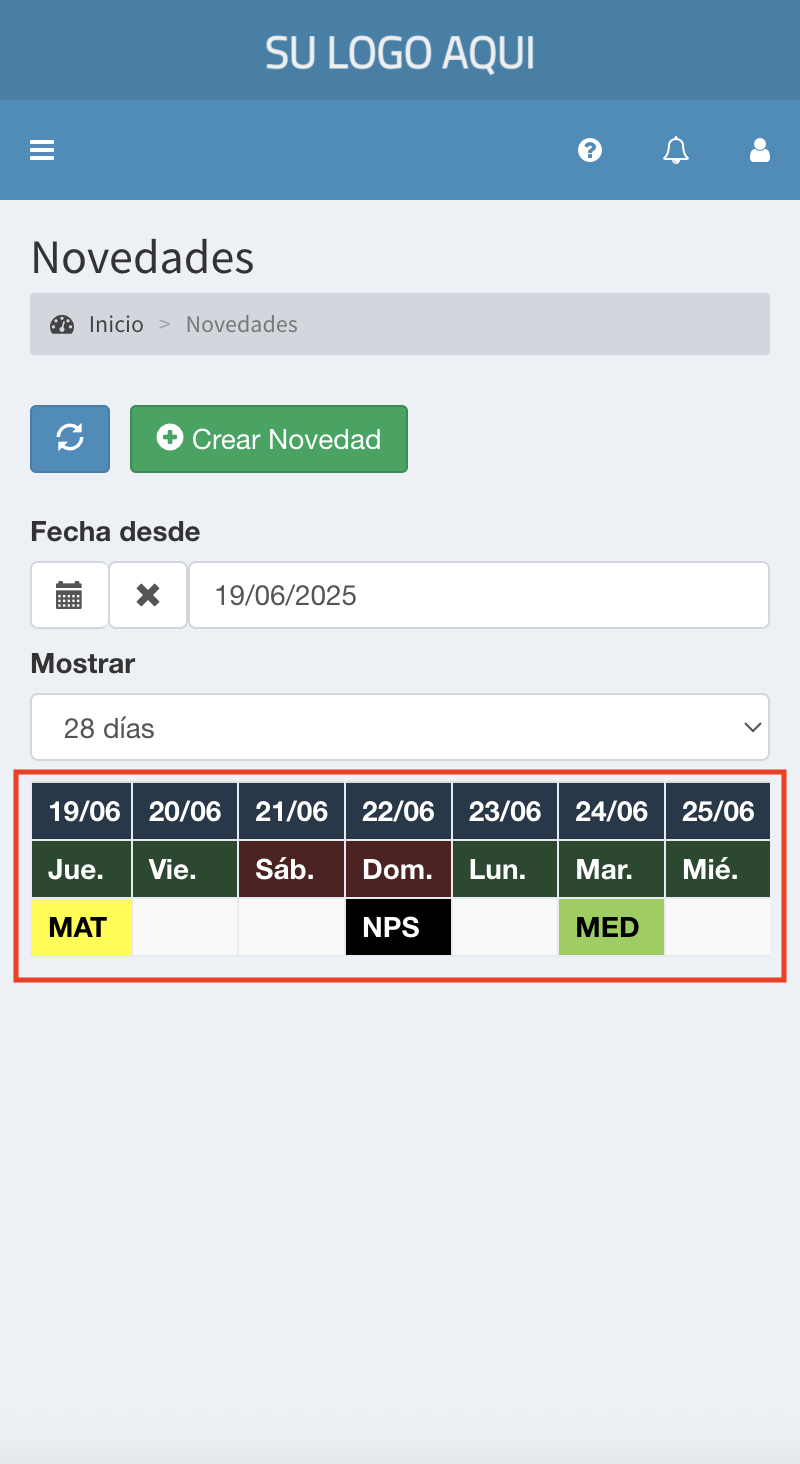This screenshot has height=1464, width=800.
Task: Open the notifications bell
Action: (676, 151)
